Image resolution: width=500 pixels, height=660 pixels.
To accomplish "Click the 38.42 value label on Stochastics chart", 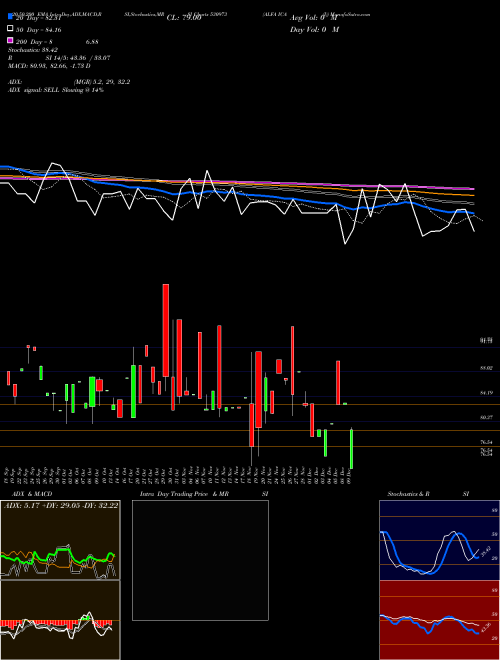I will [x=485, y=552].
